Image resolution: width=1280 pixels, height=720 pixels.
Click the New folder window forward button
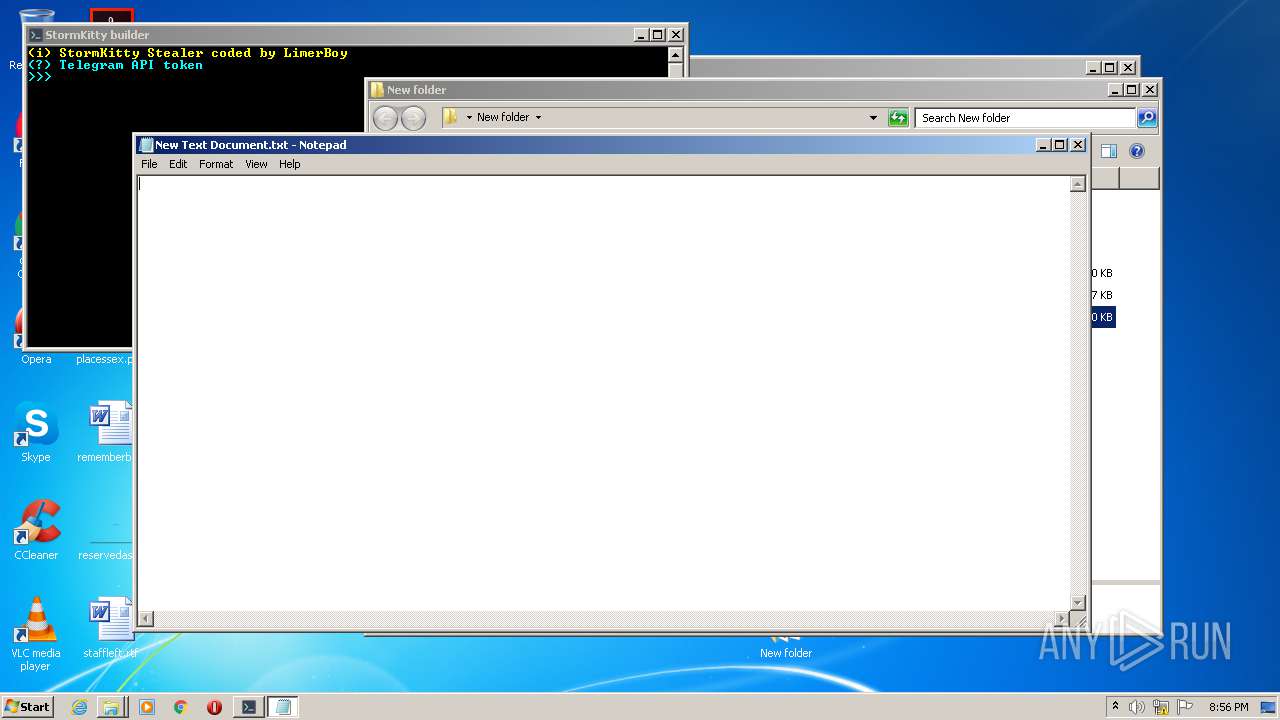click(413, 118)
